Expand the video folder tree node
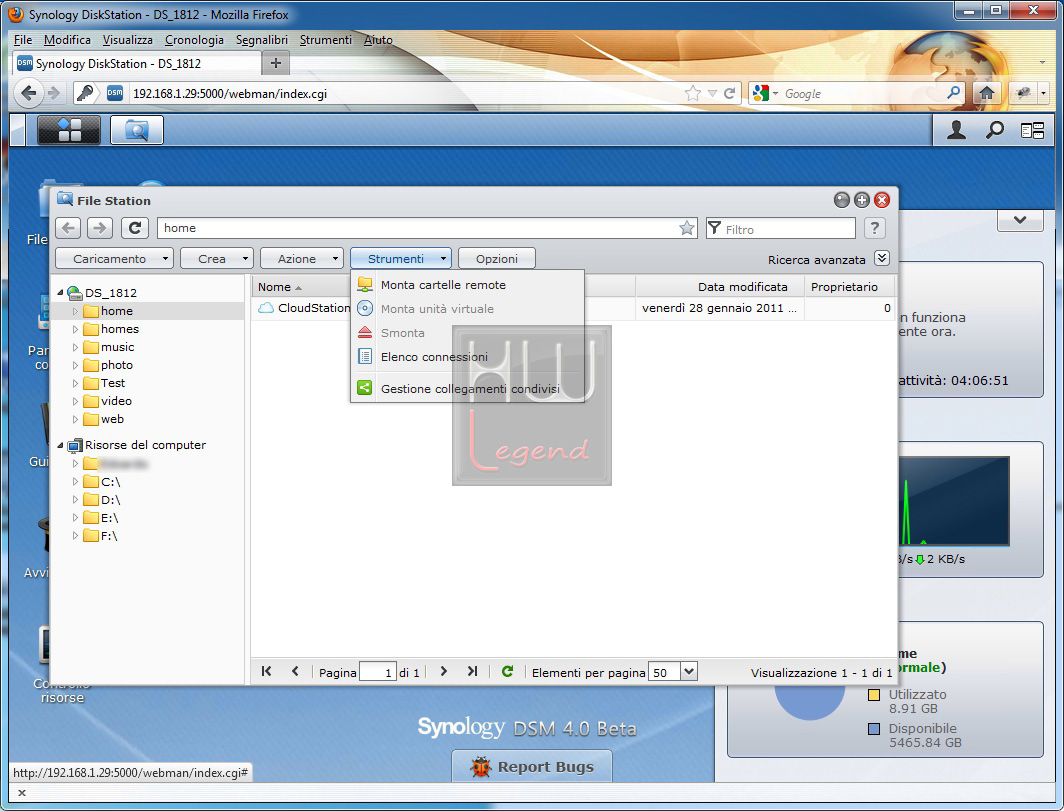1064x811 pixels. point(75,401)
